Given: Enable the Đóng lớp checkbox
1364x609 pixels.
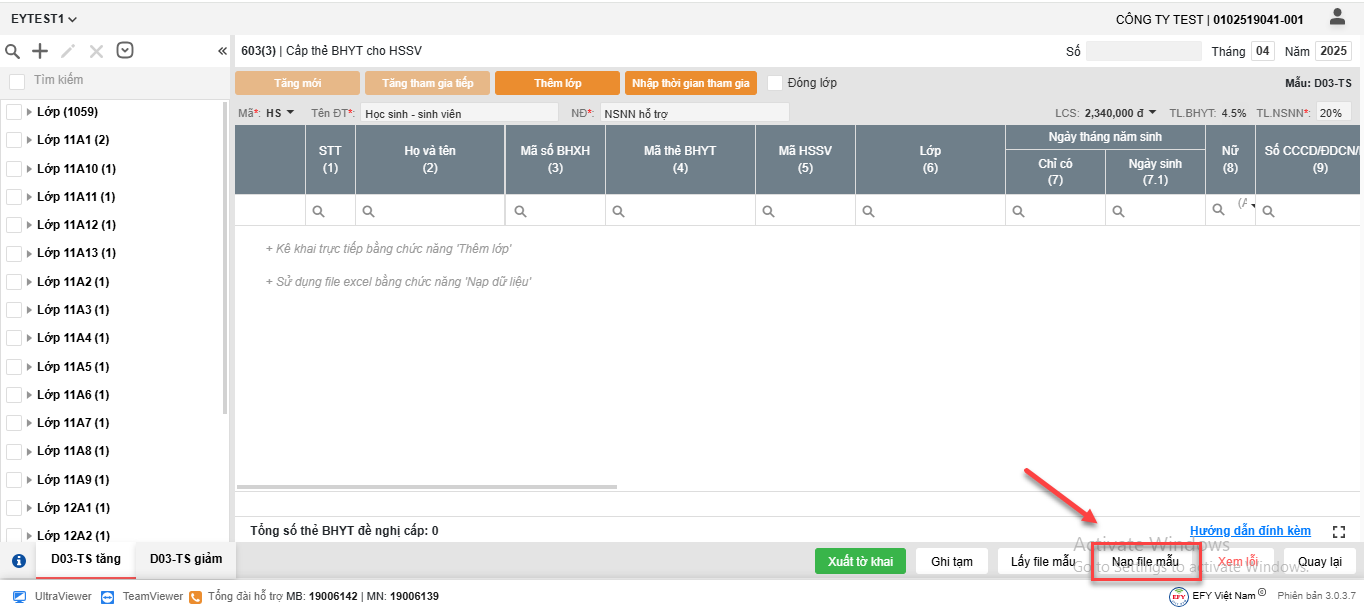Looking at the screenshot, I should (x=775, y=83).
